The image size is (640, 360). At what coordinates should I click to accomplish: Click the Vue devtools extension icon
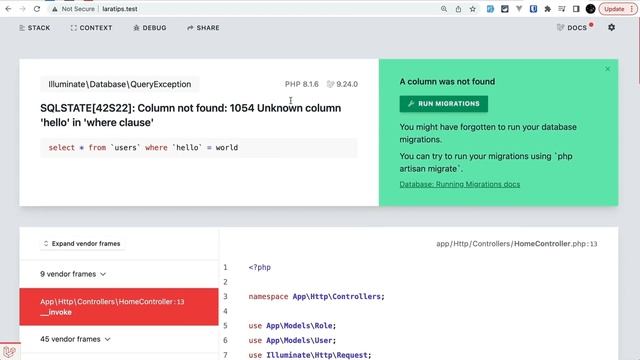(x=519, y=9)
